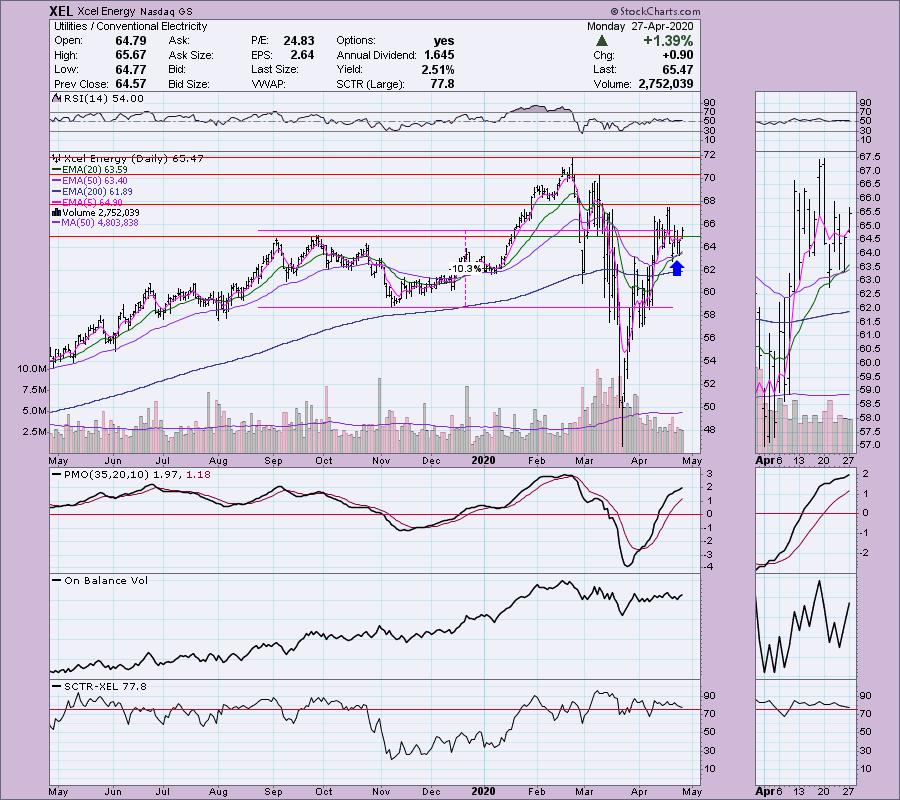Click the Prev Close value 64.57
Image resolution: width=900 pixels, height=800 pixels.
[x=131, y=84]
